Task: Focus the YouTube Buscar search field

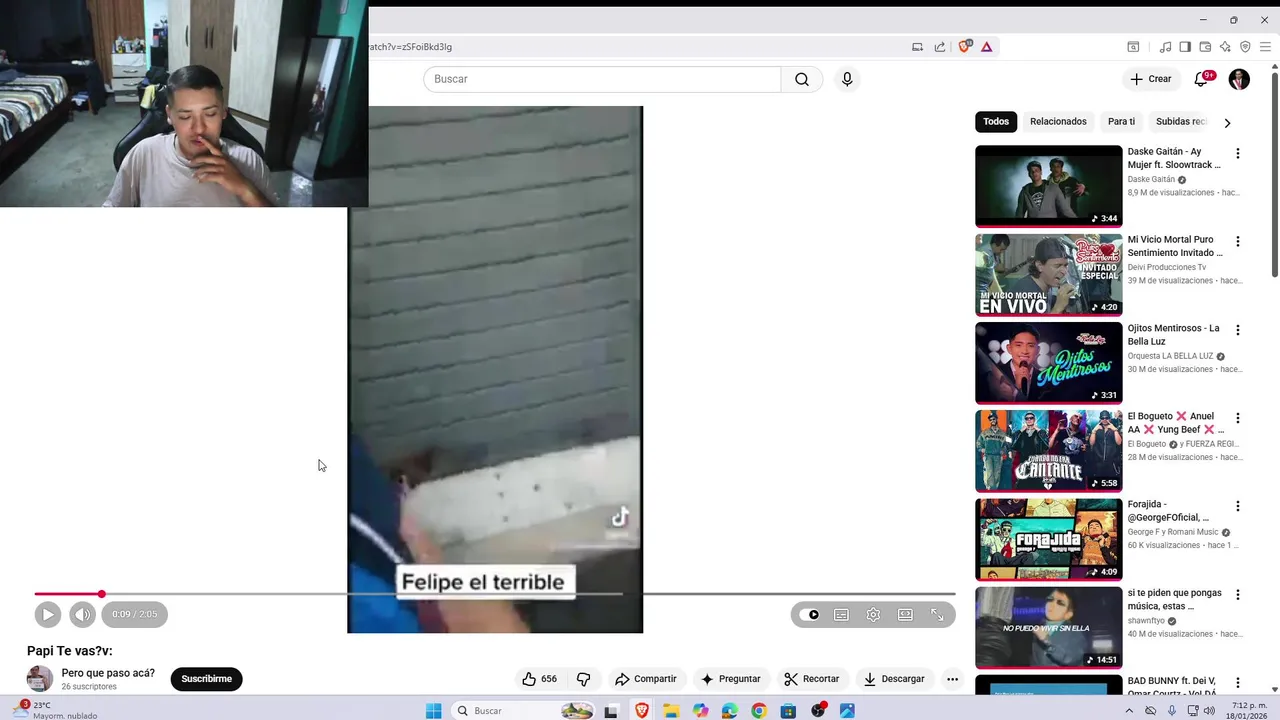Action: (x=602, y=79)
